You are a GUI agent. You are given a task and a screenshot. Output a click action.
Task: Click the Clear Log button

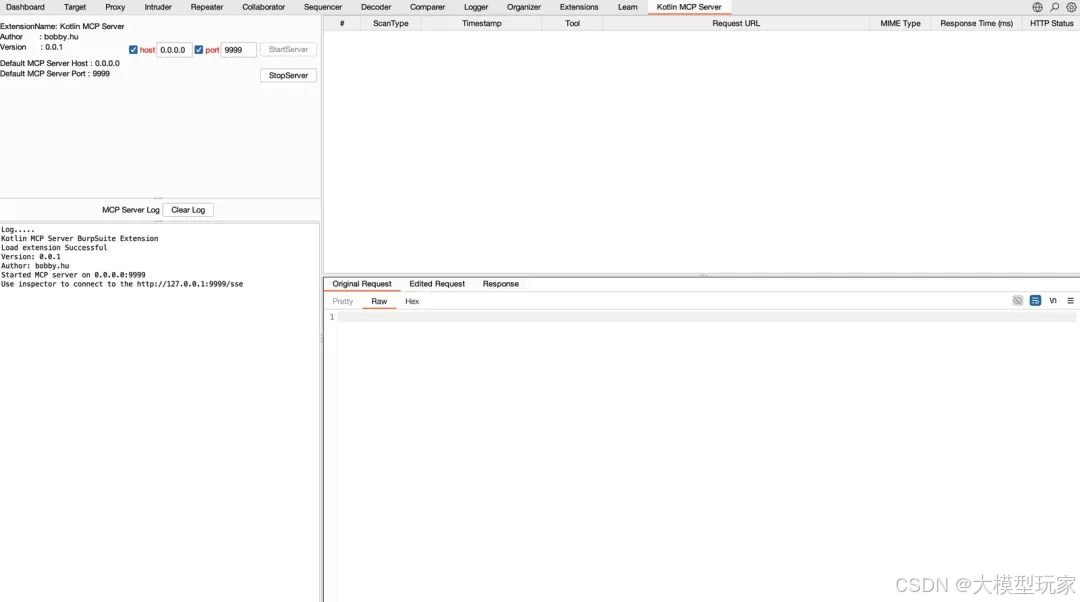[x=188, y=210]
